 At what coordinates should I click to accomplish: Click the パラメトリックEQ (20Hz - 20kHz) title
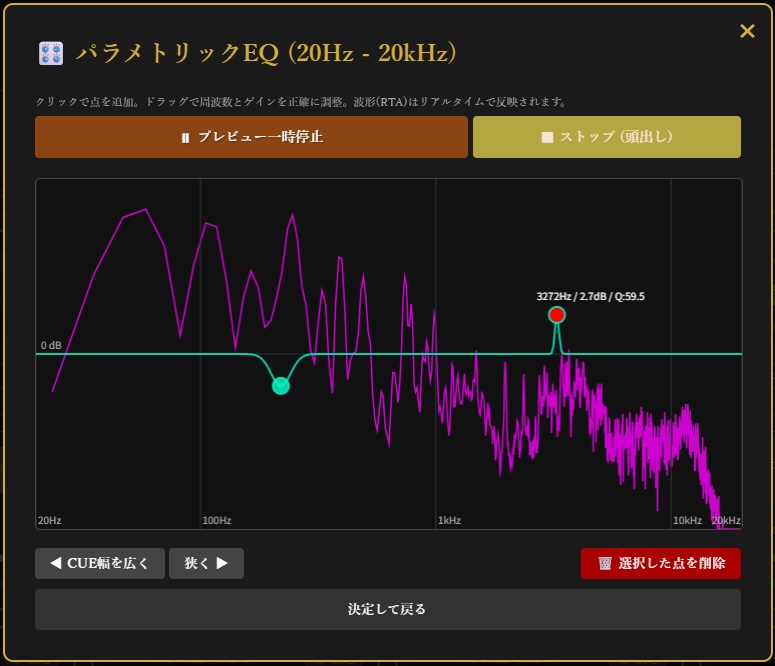pos(266,53)
